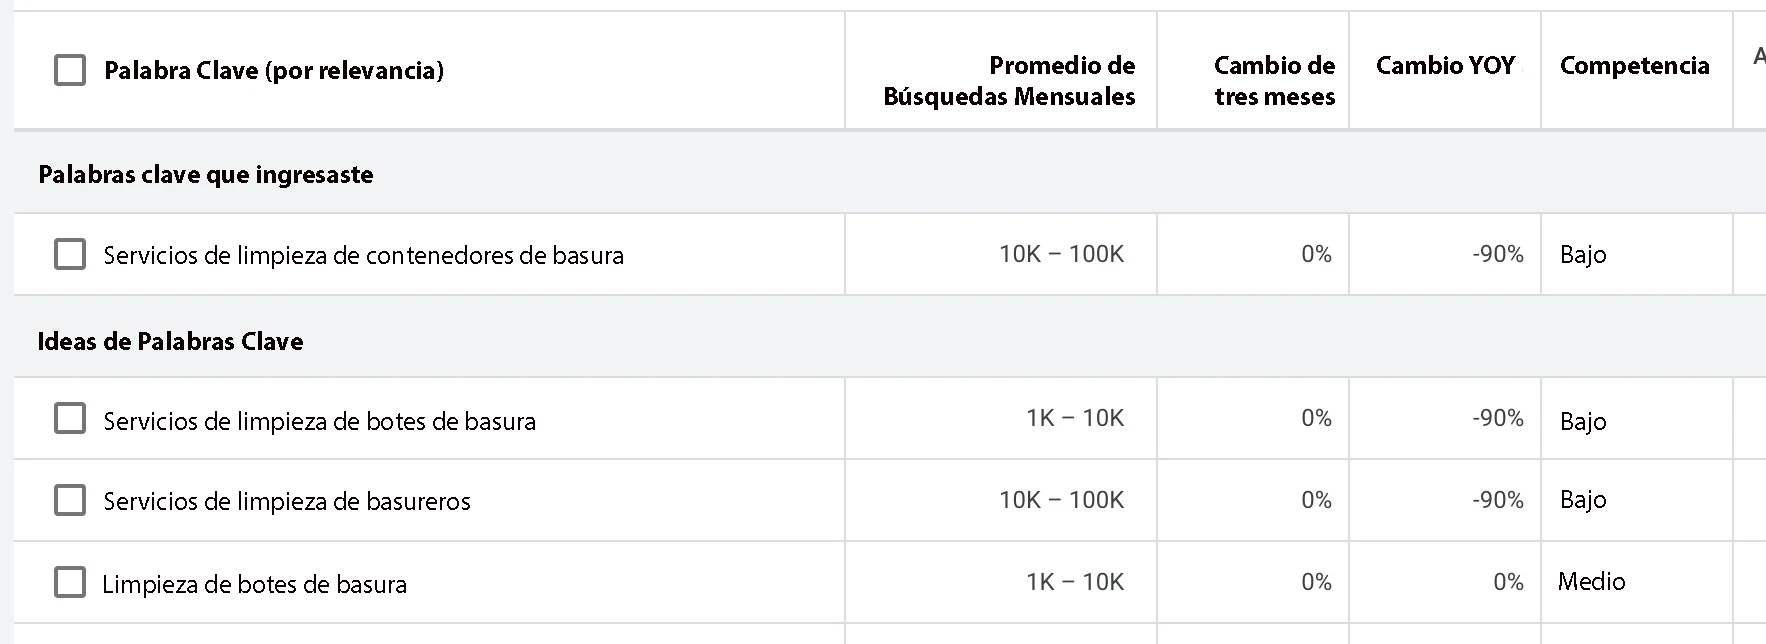Screen dimensions: 1766x644
Task: Click 10K – 100K value for contenedores row
Action: pos(1061,254)
